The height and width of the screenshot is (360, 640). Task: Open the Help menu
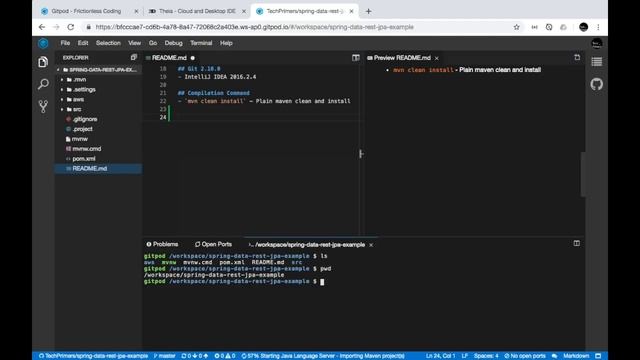pos(226,43)
